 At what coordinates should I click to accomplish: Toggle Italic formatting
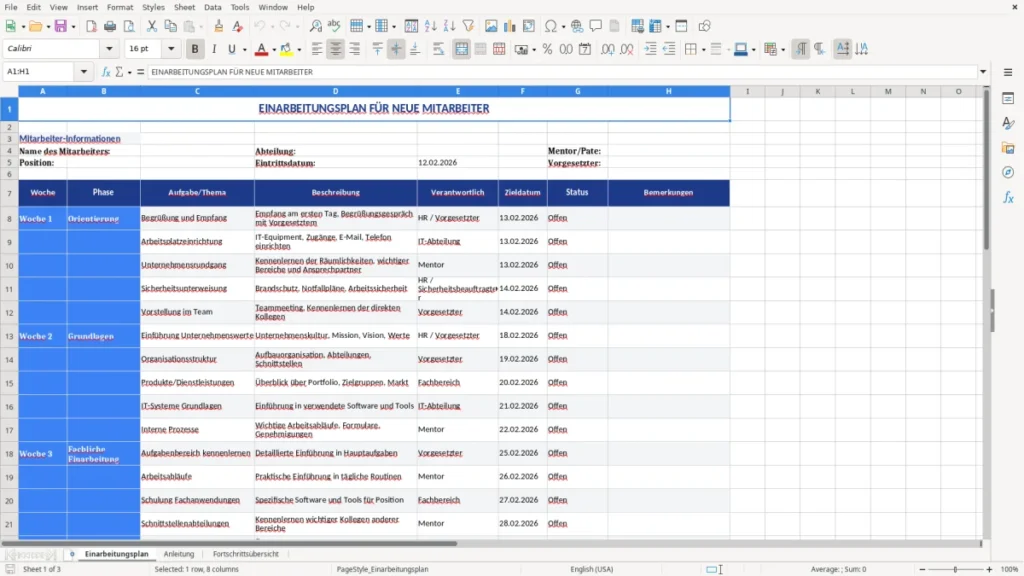click(214, 49)
